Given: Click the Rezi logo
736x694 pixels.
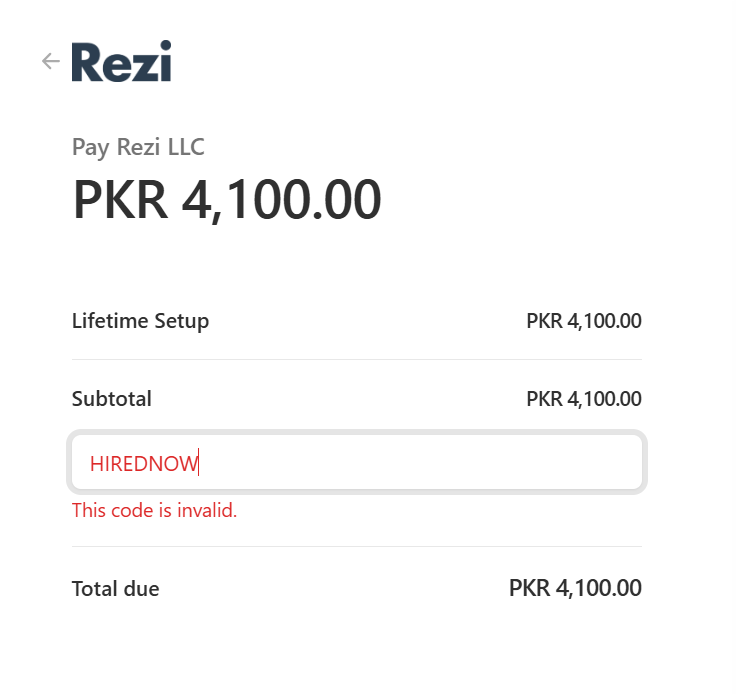Looking at the screenshot, I should [x=121, y=62].
